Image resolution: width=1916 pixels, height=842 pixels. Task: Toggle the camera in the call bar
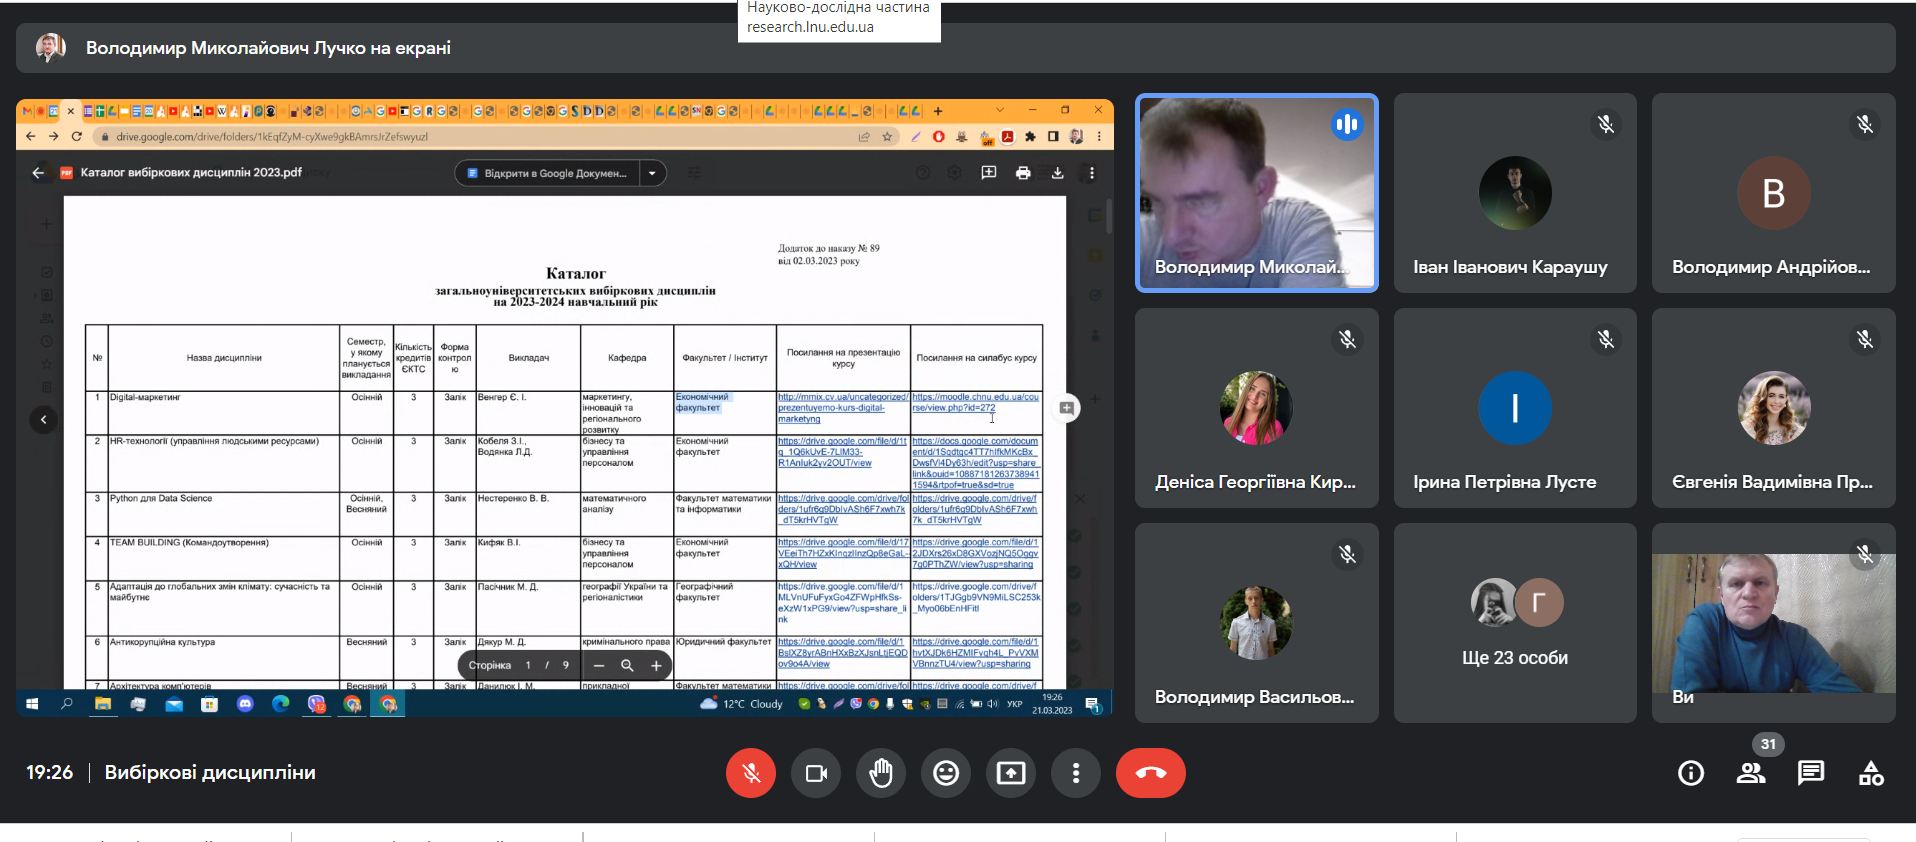point(816,773)
